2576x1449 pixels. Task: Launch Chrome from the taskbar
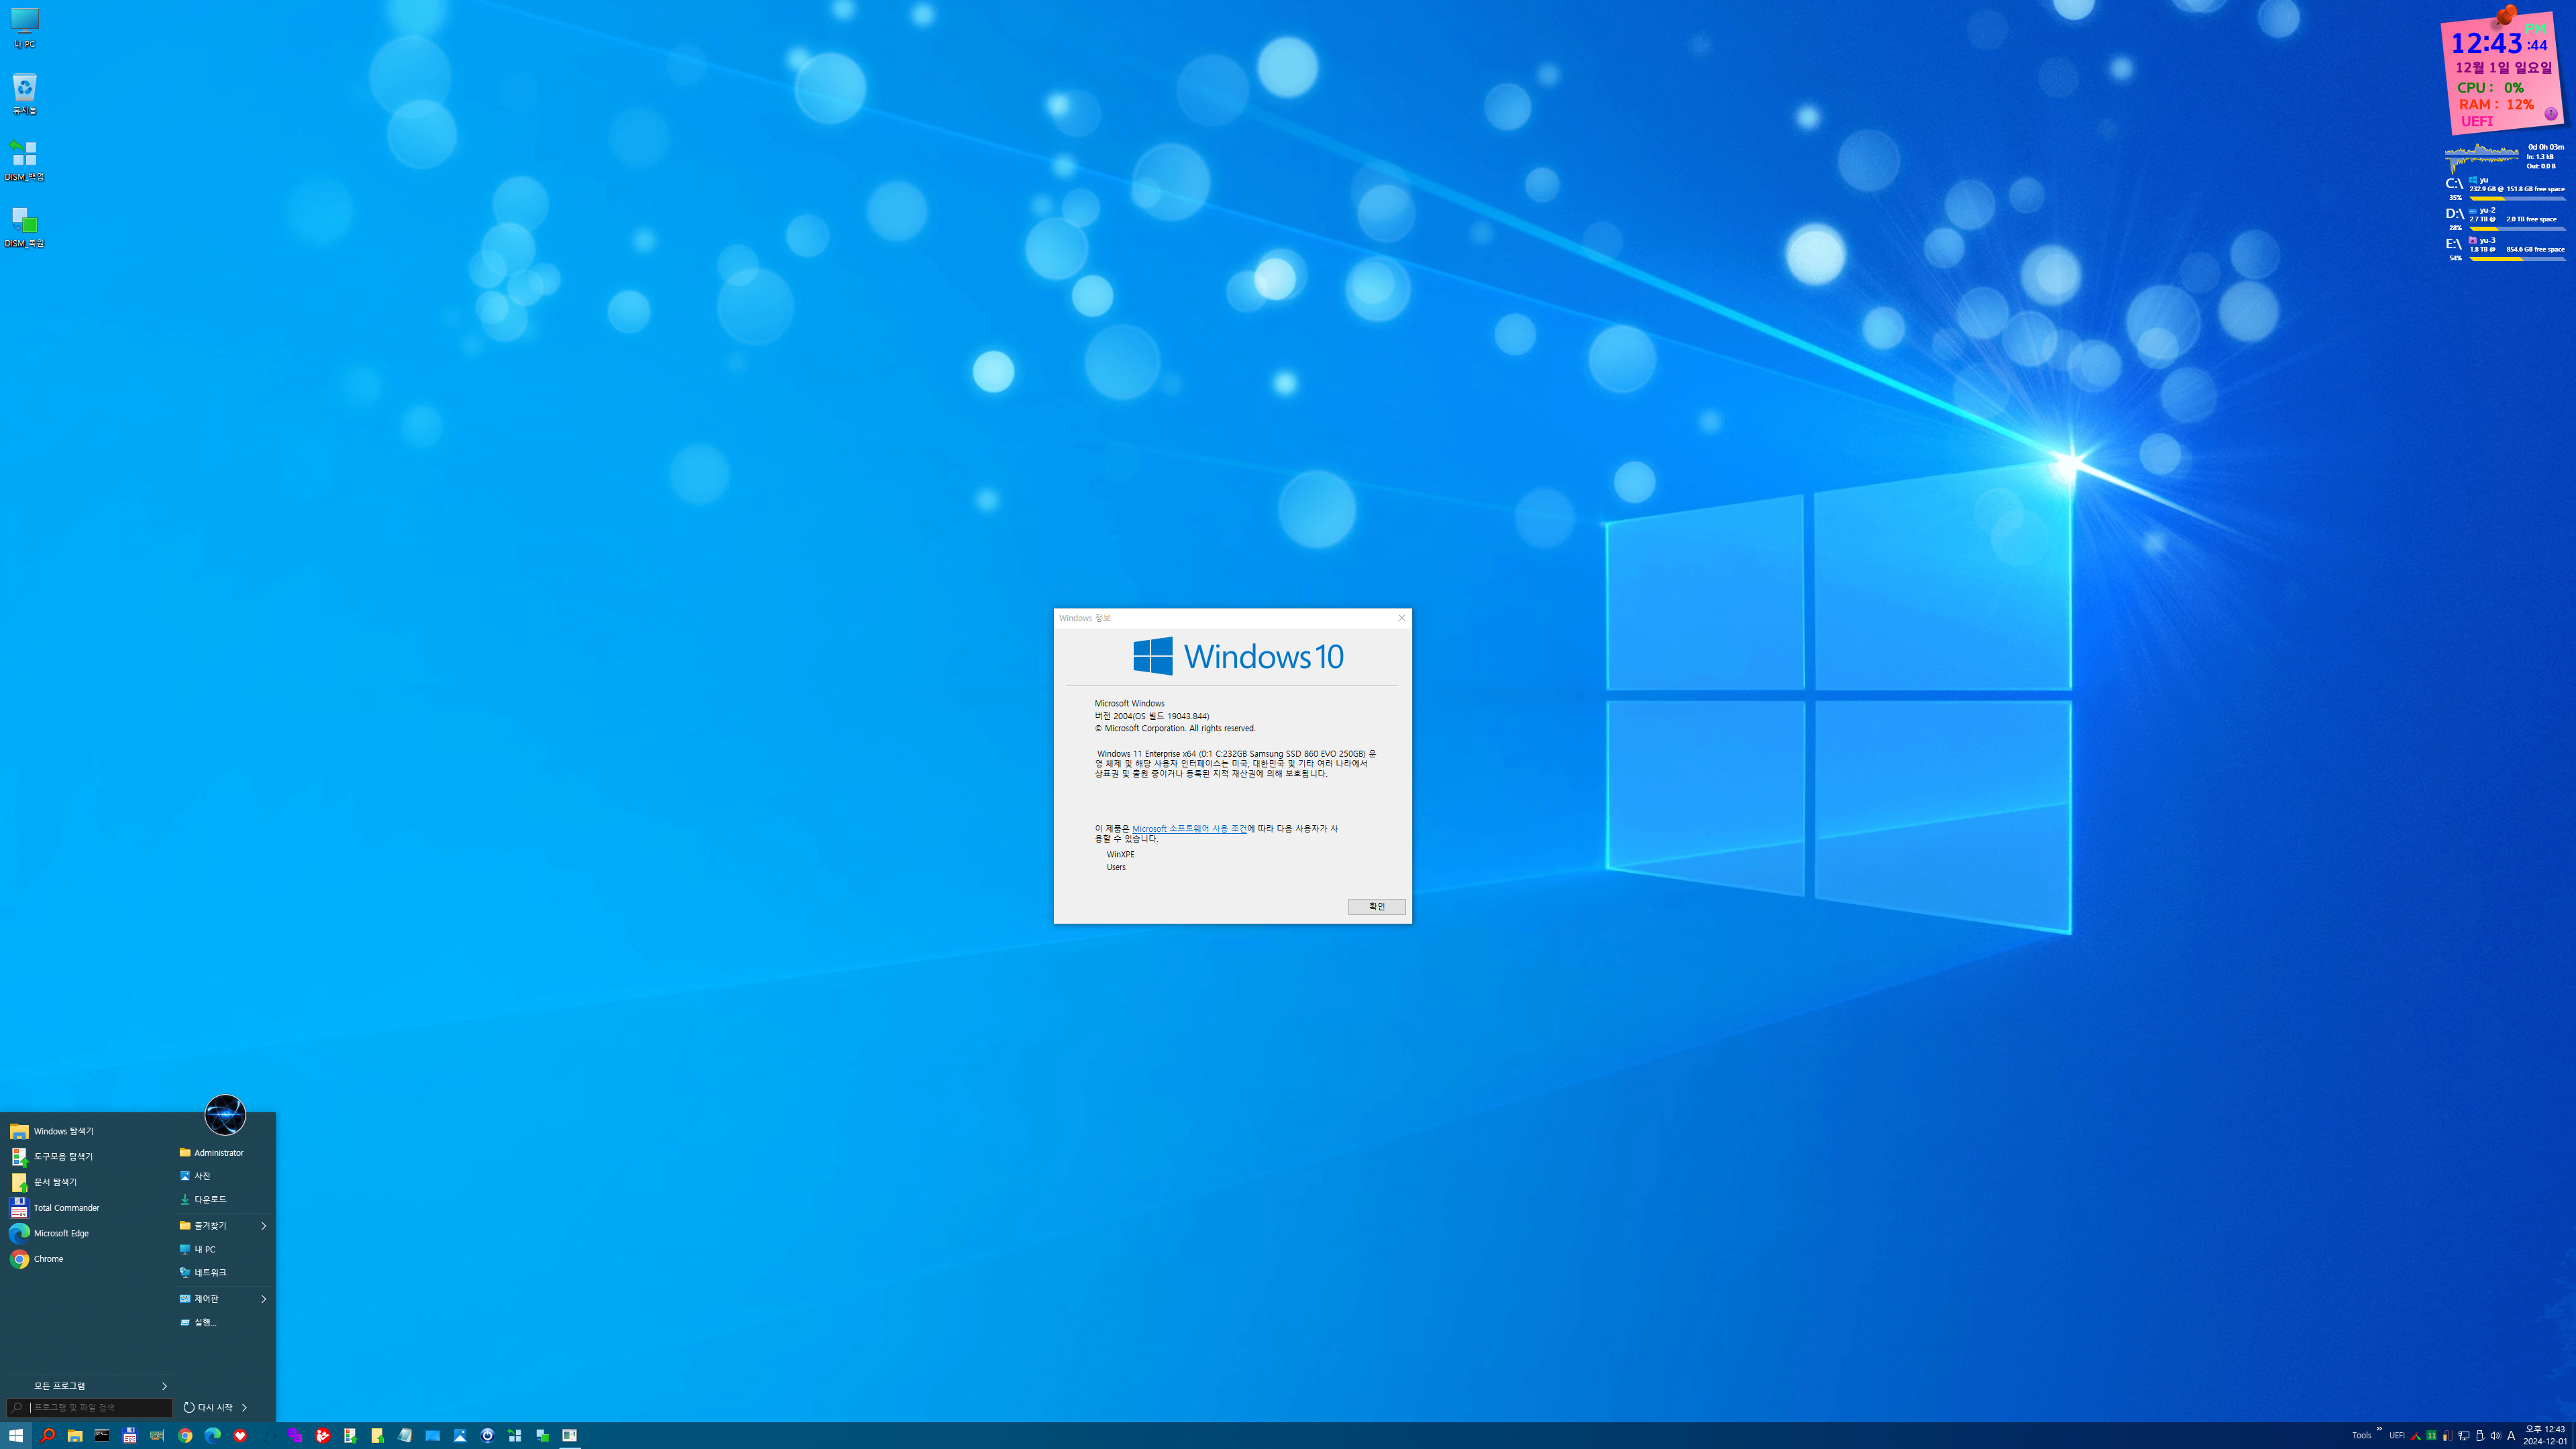click(185, 1435)
